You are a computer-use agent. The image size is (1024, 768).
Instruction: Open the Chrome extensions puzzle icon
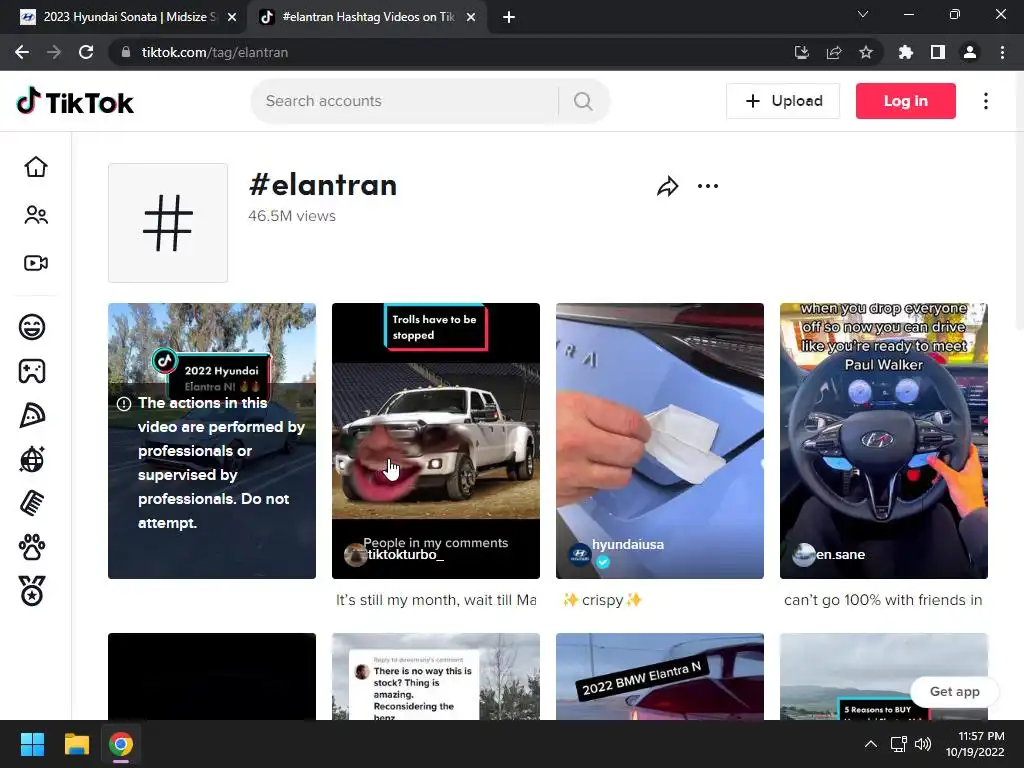point(905,52)
